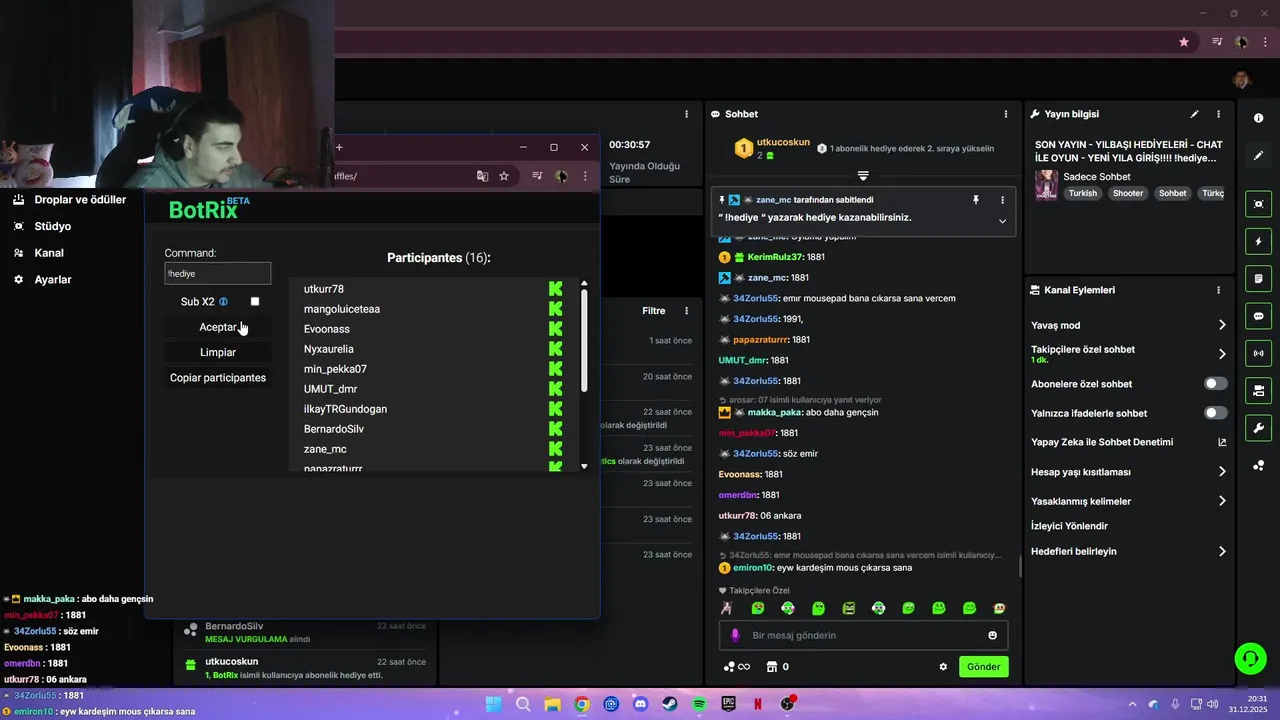Click participant utkurr78 in list
This screenshot has width=1280, height=720.
pyautogui.click(x=323, y=289)
